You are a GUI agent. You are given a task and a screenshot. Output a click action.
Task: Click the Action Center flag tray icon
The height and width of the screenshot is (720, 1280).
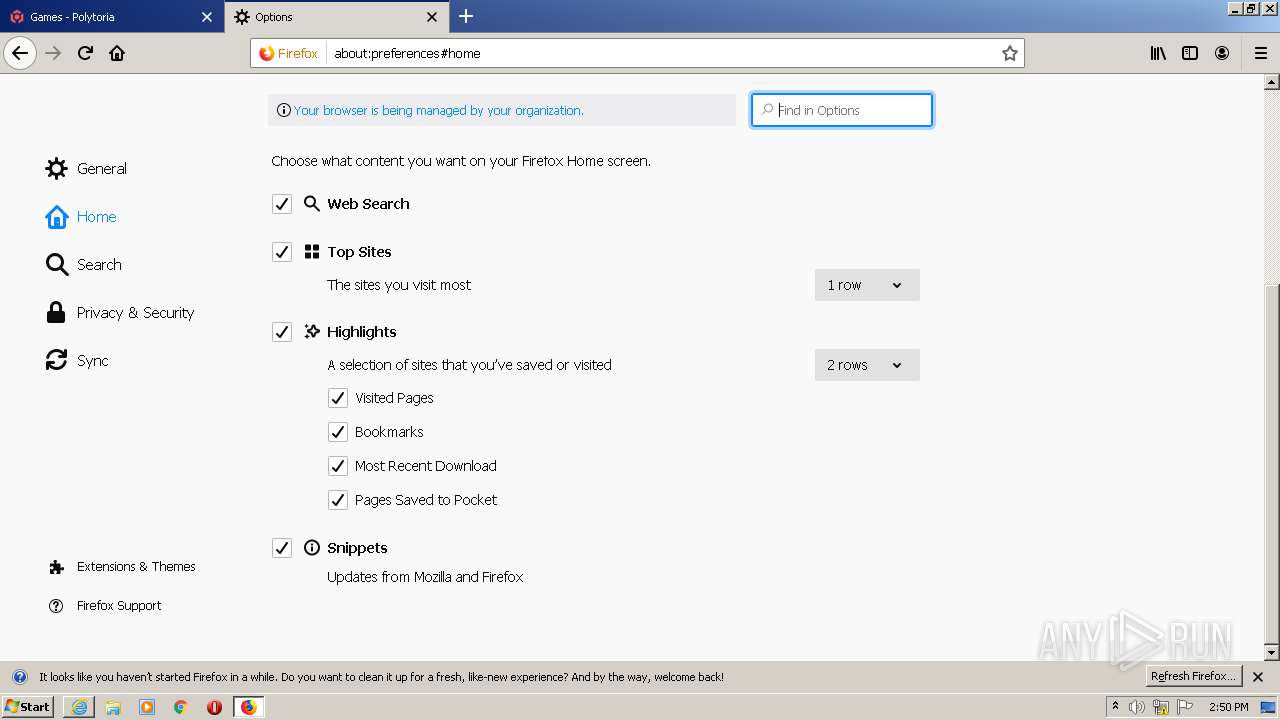1185,707
